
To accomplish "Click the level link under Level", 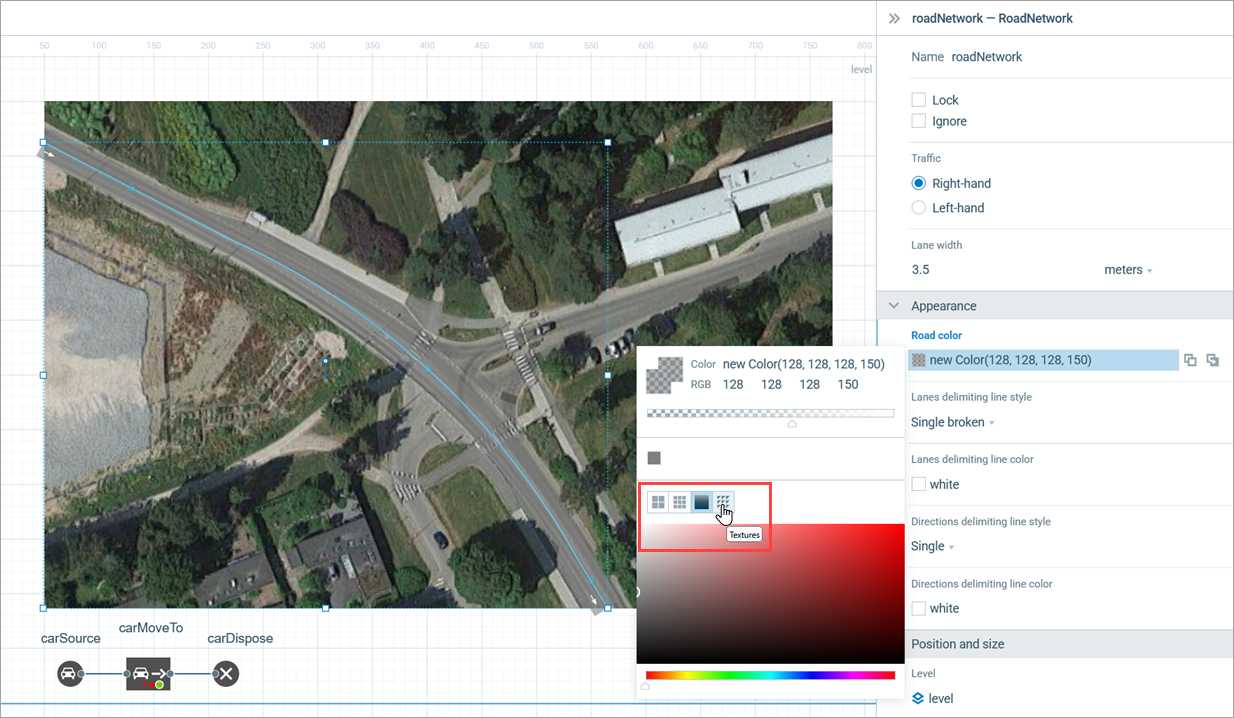I will pyautogui.click(x=940, y=698).
